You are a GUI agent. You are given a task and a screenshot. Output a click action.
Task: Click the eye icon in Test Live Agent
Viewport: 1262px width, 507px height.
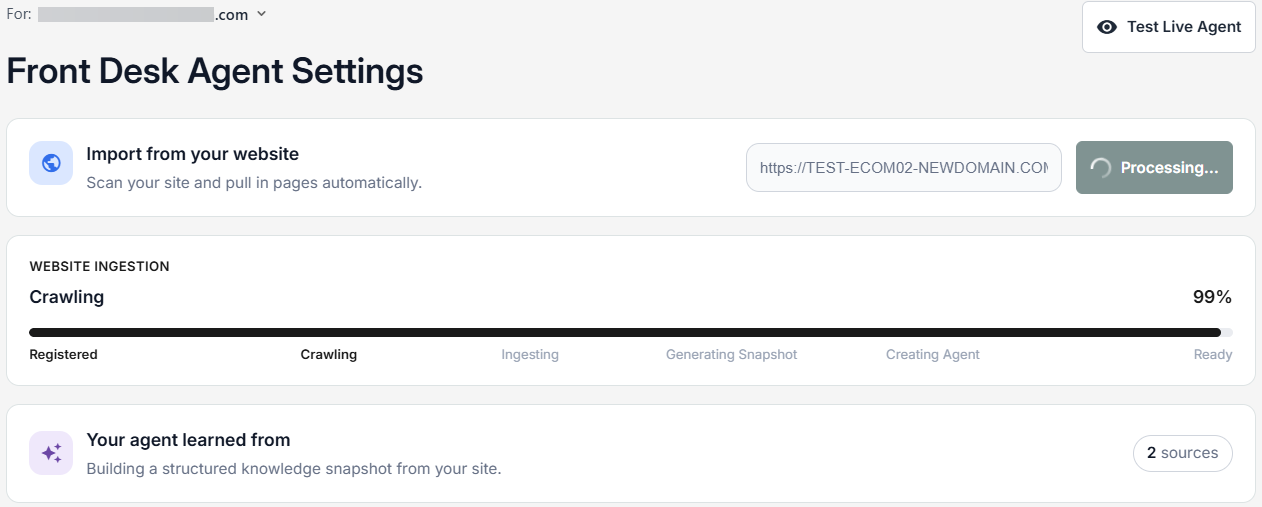point(1107,27)
